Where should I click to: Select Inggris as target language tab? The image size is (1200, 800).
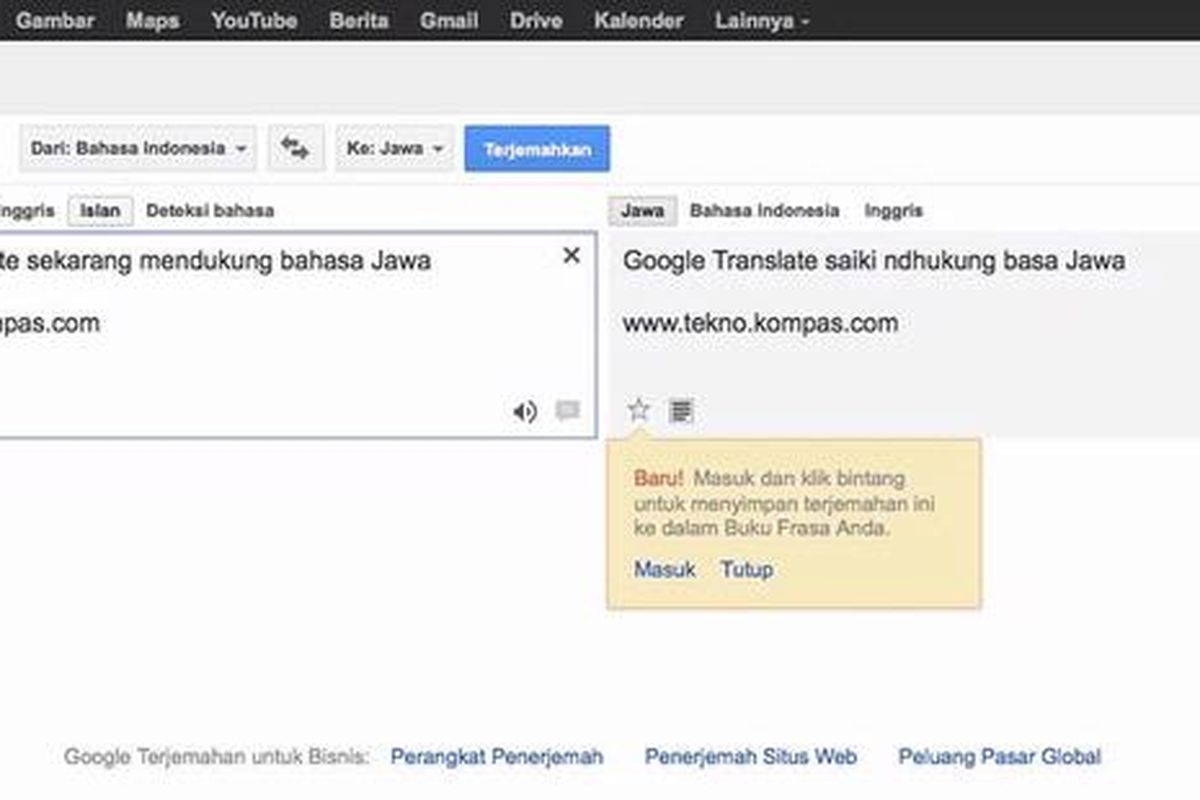click(x=893, y=211)
